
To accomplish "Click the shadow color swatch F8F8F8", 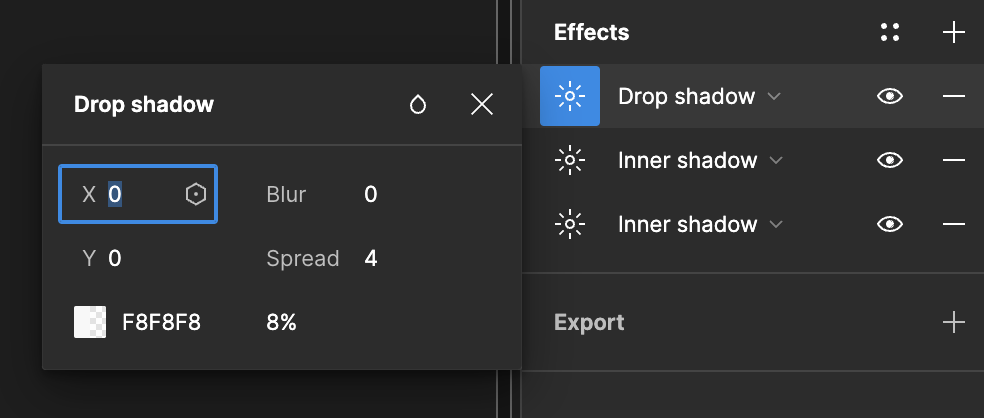I will [90, 322].
